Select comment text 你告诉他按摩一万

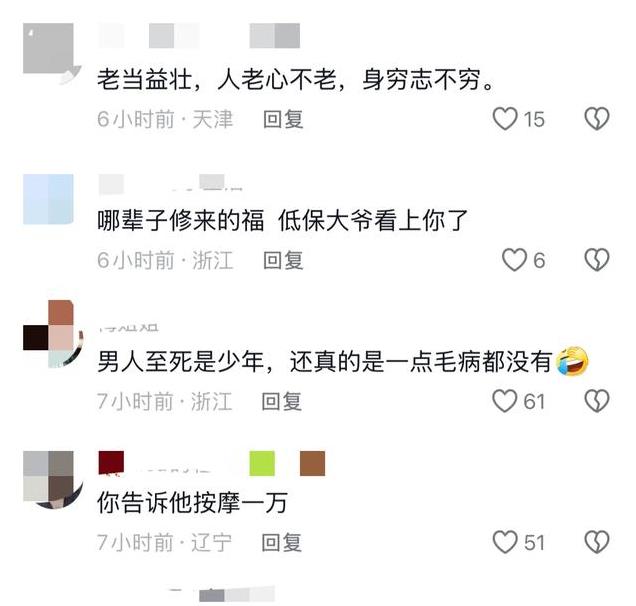[x=192, y=503]
